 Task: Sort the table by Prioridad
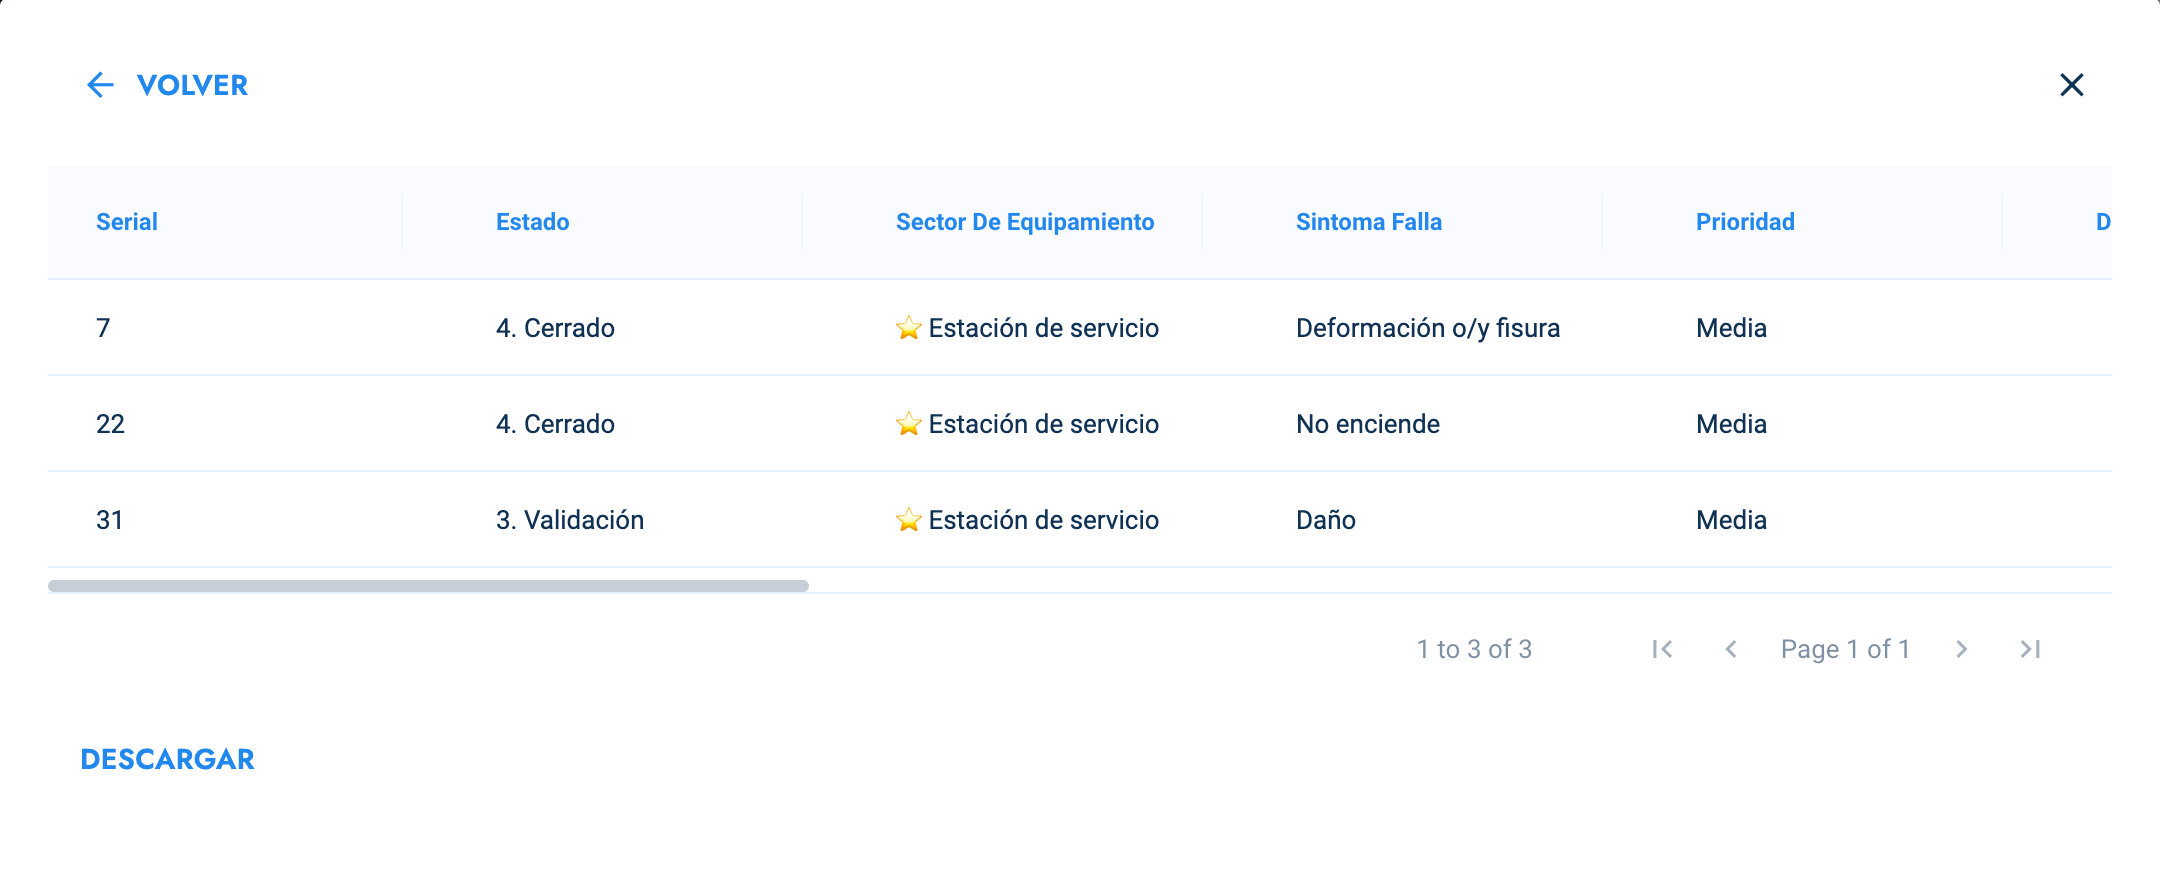(x=1745, y=222)
